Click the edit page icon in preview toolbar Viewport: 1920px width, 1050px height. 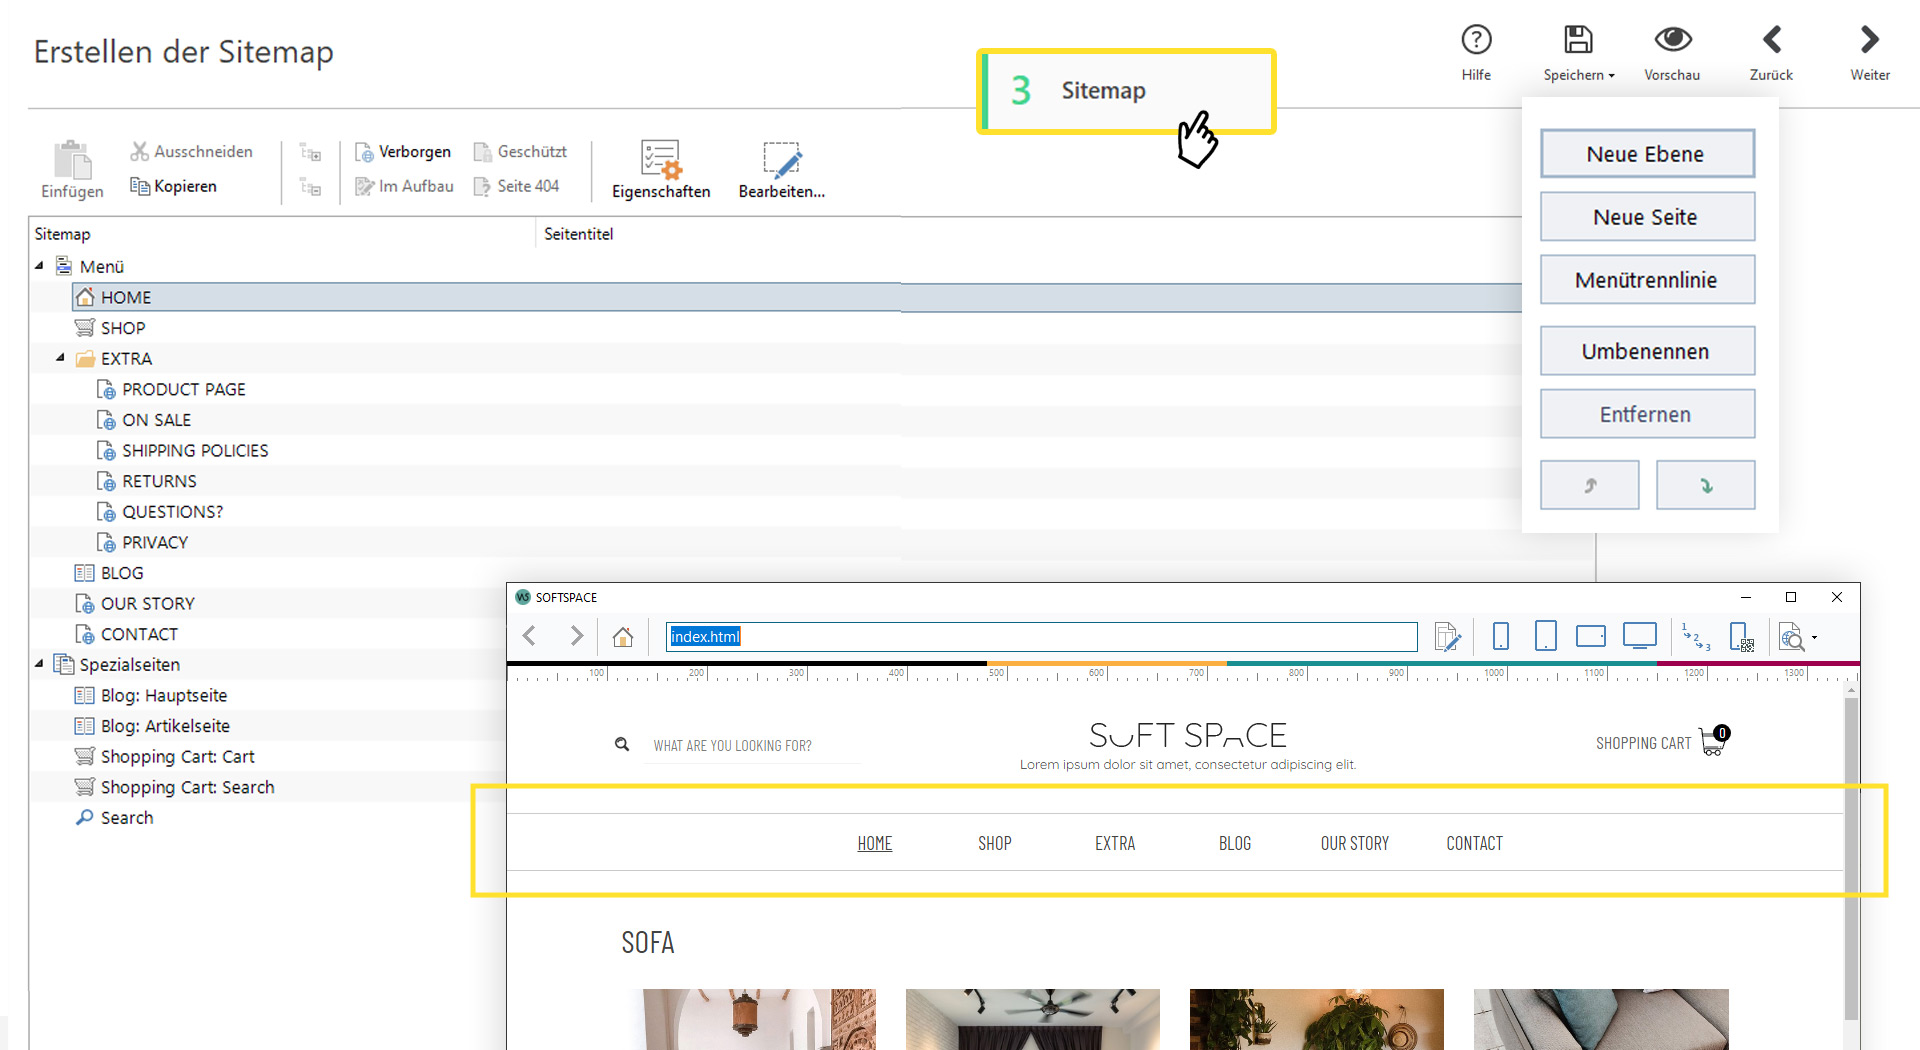pyautogui.click(x=1447, y=636)
